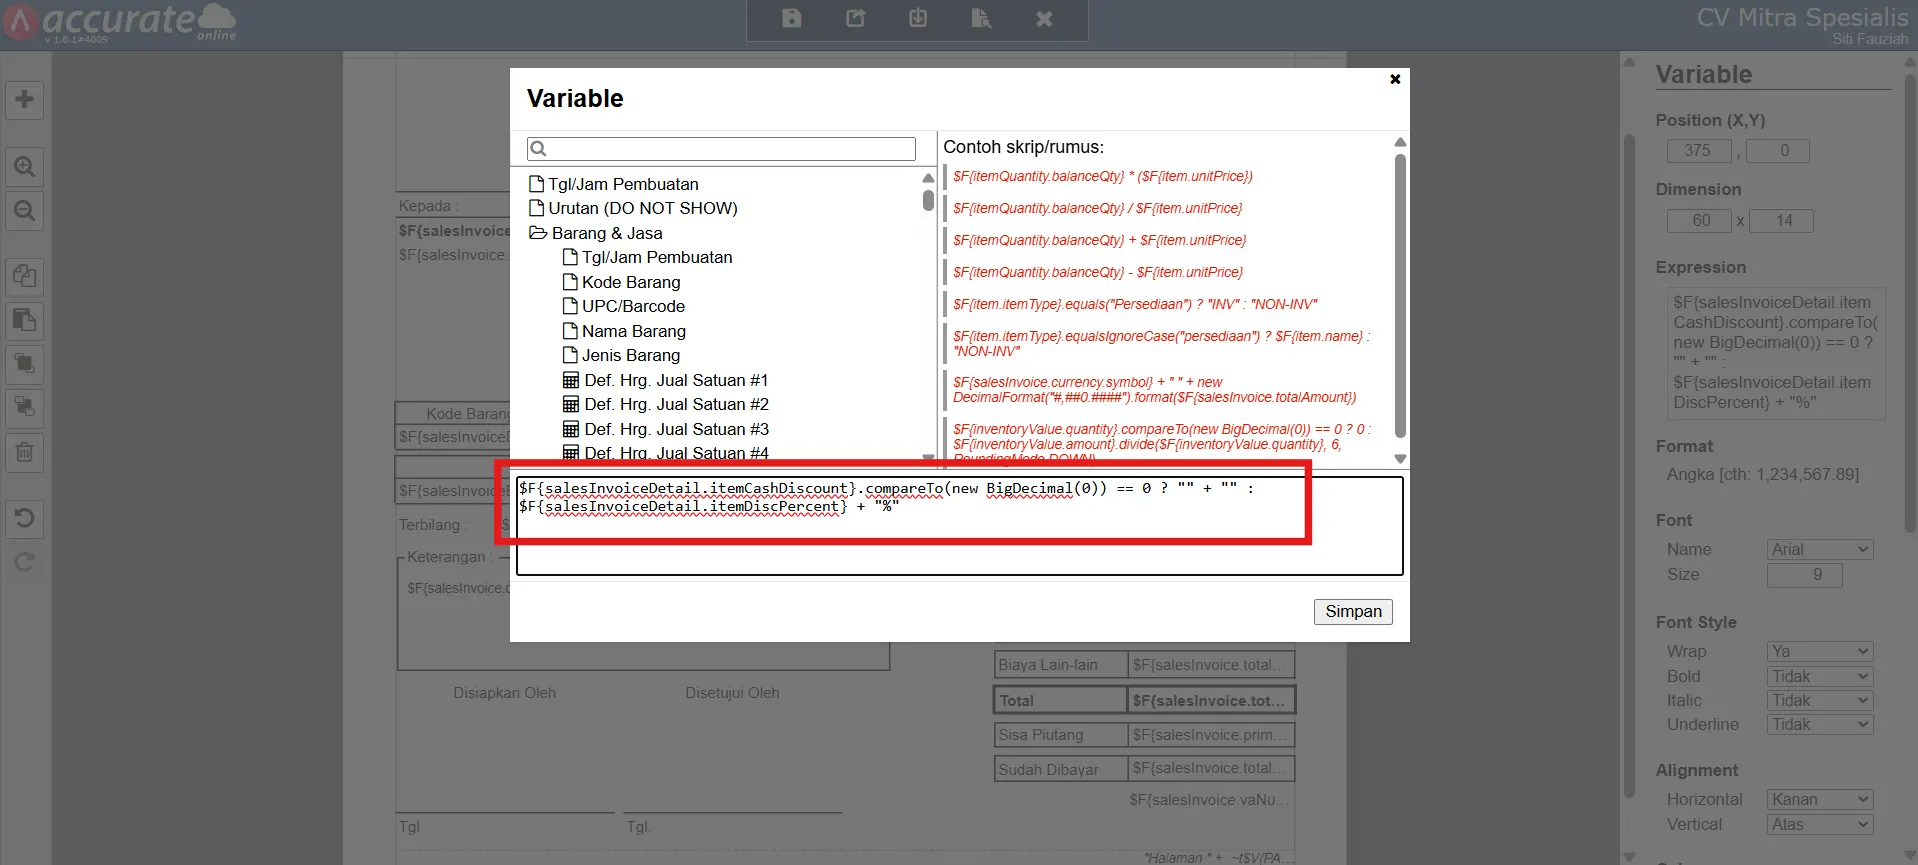The image size is (1918, 865).
Task: Click inside the expression script textarea
Action: 959,526
